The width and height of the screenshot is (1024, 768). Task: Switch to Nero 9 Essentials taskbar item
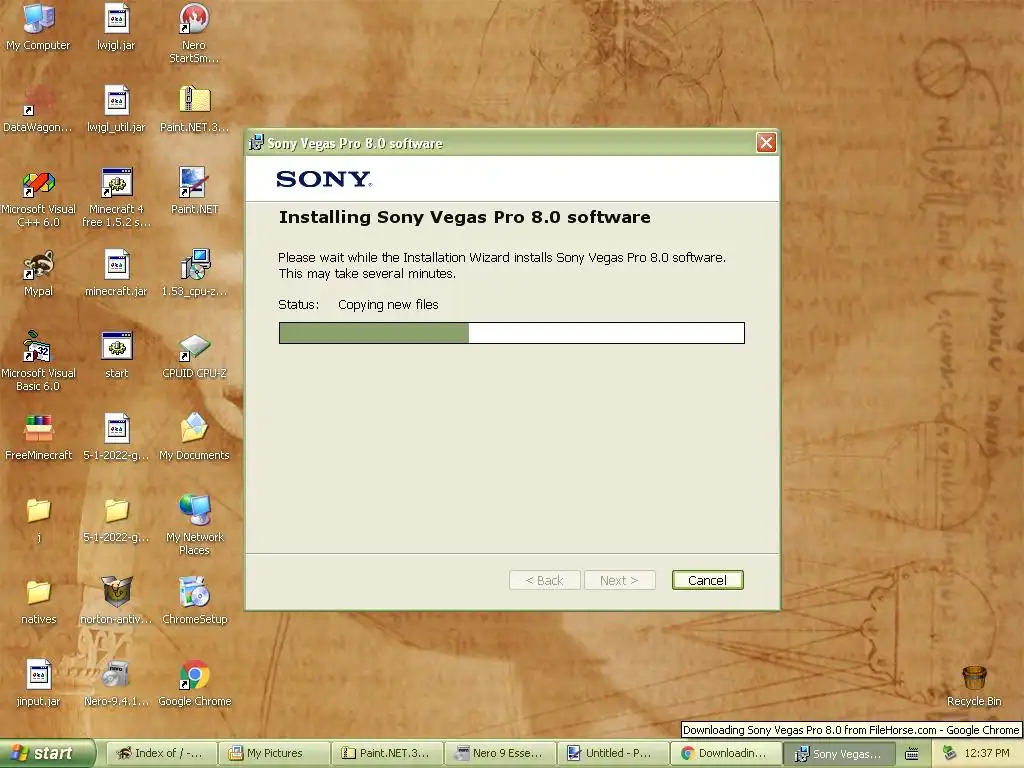500,753
